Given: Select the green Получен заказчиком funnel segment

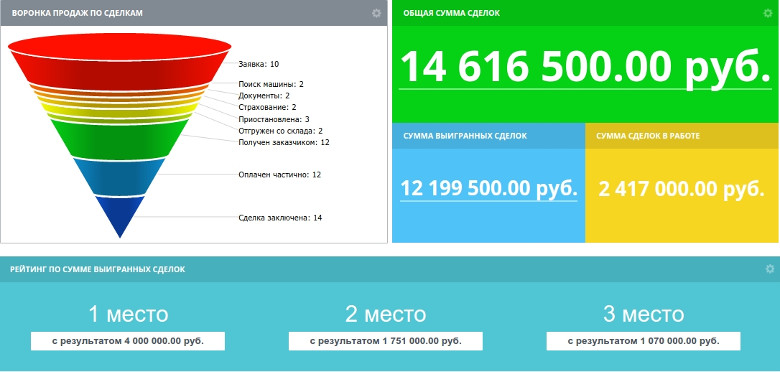Looking at the screenshot, I should (x=120, y=139).
